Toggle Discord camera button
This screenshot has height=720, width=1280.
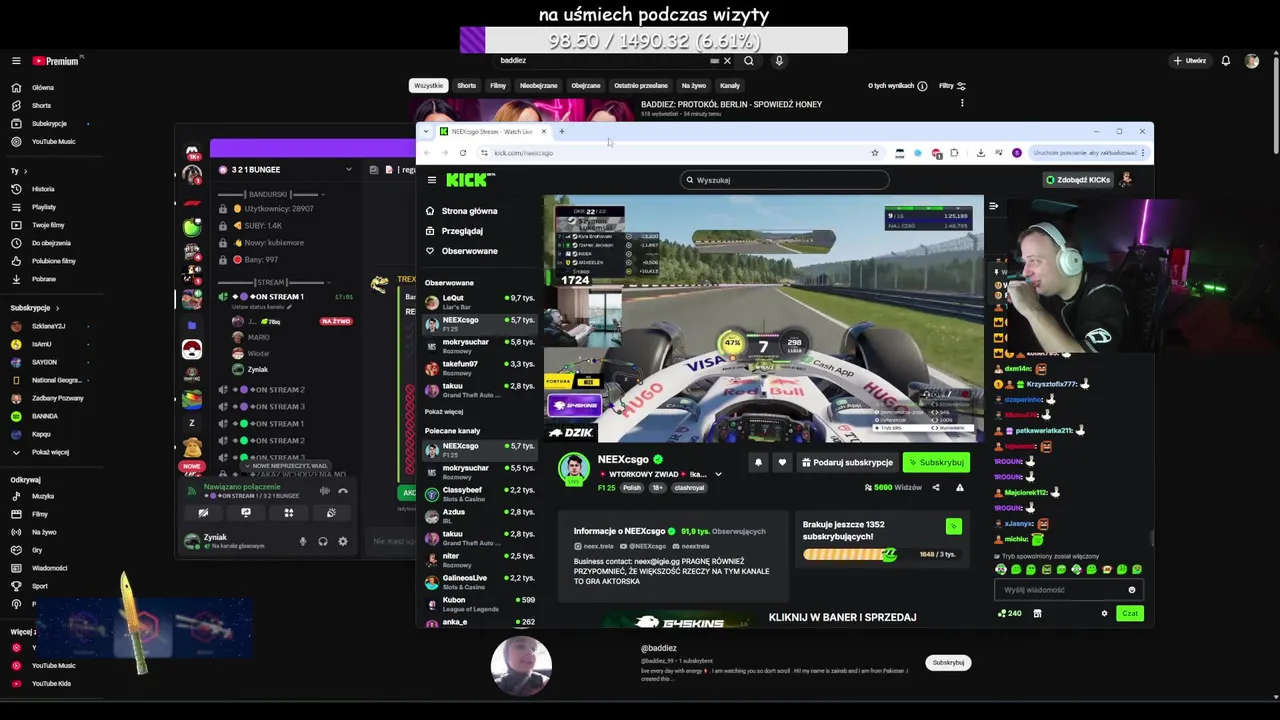203,513
